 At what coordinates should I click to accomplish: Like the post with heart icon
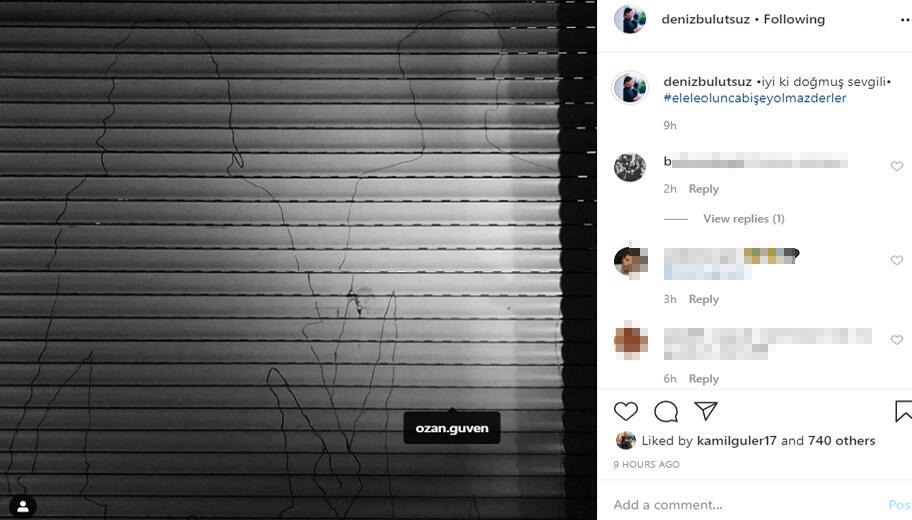click(x=626, y=411)
